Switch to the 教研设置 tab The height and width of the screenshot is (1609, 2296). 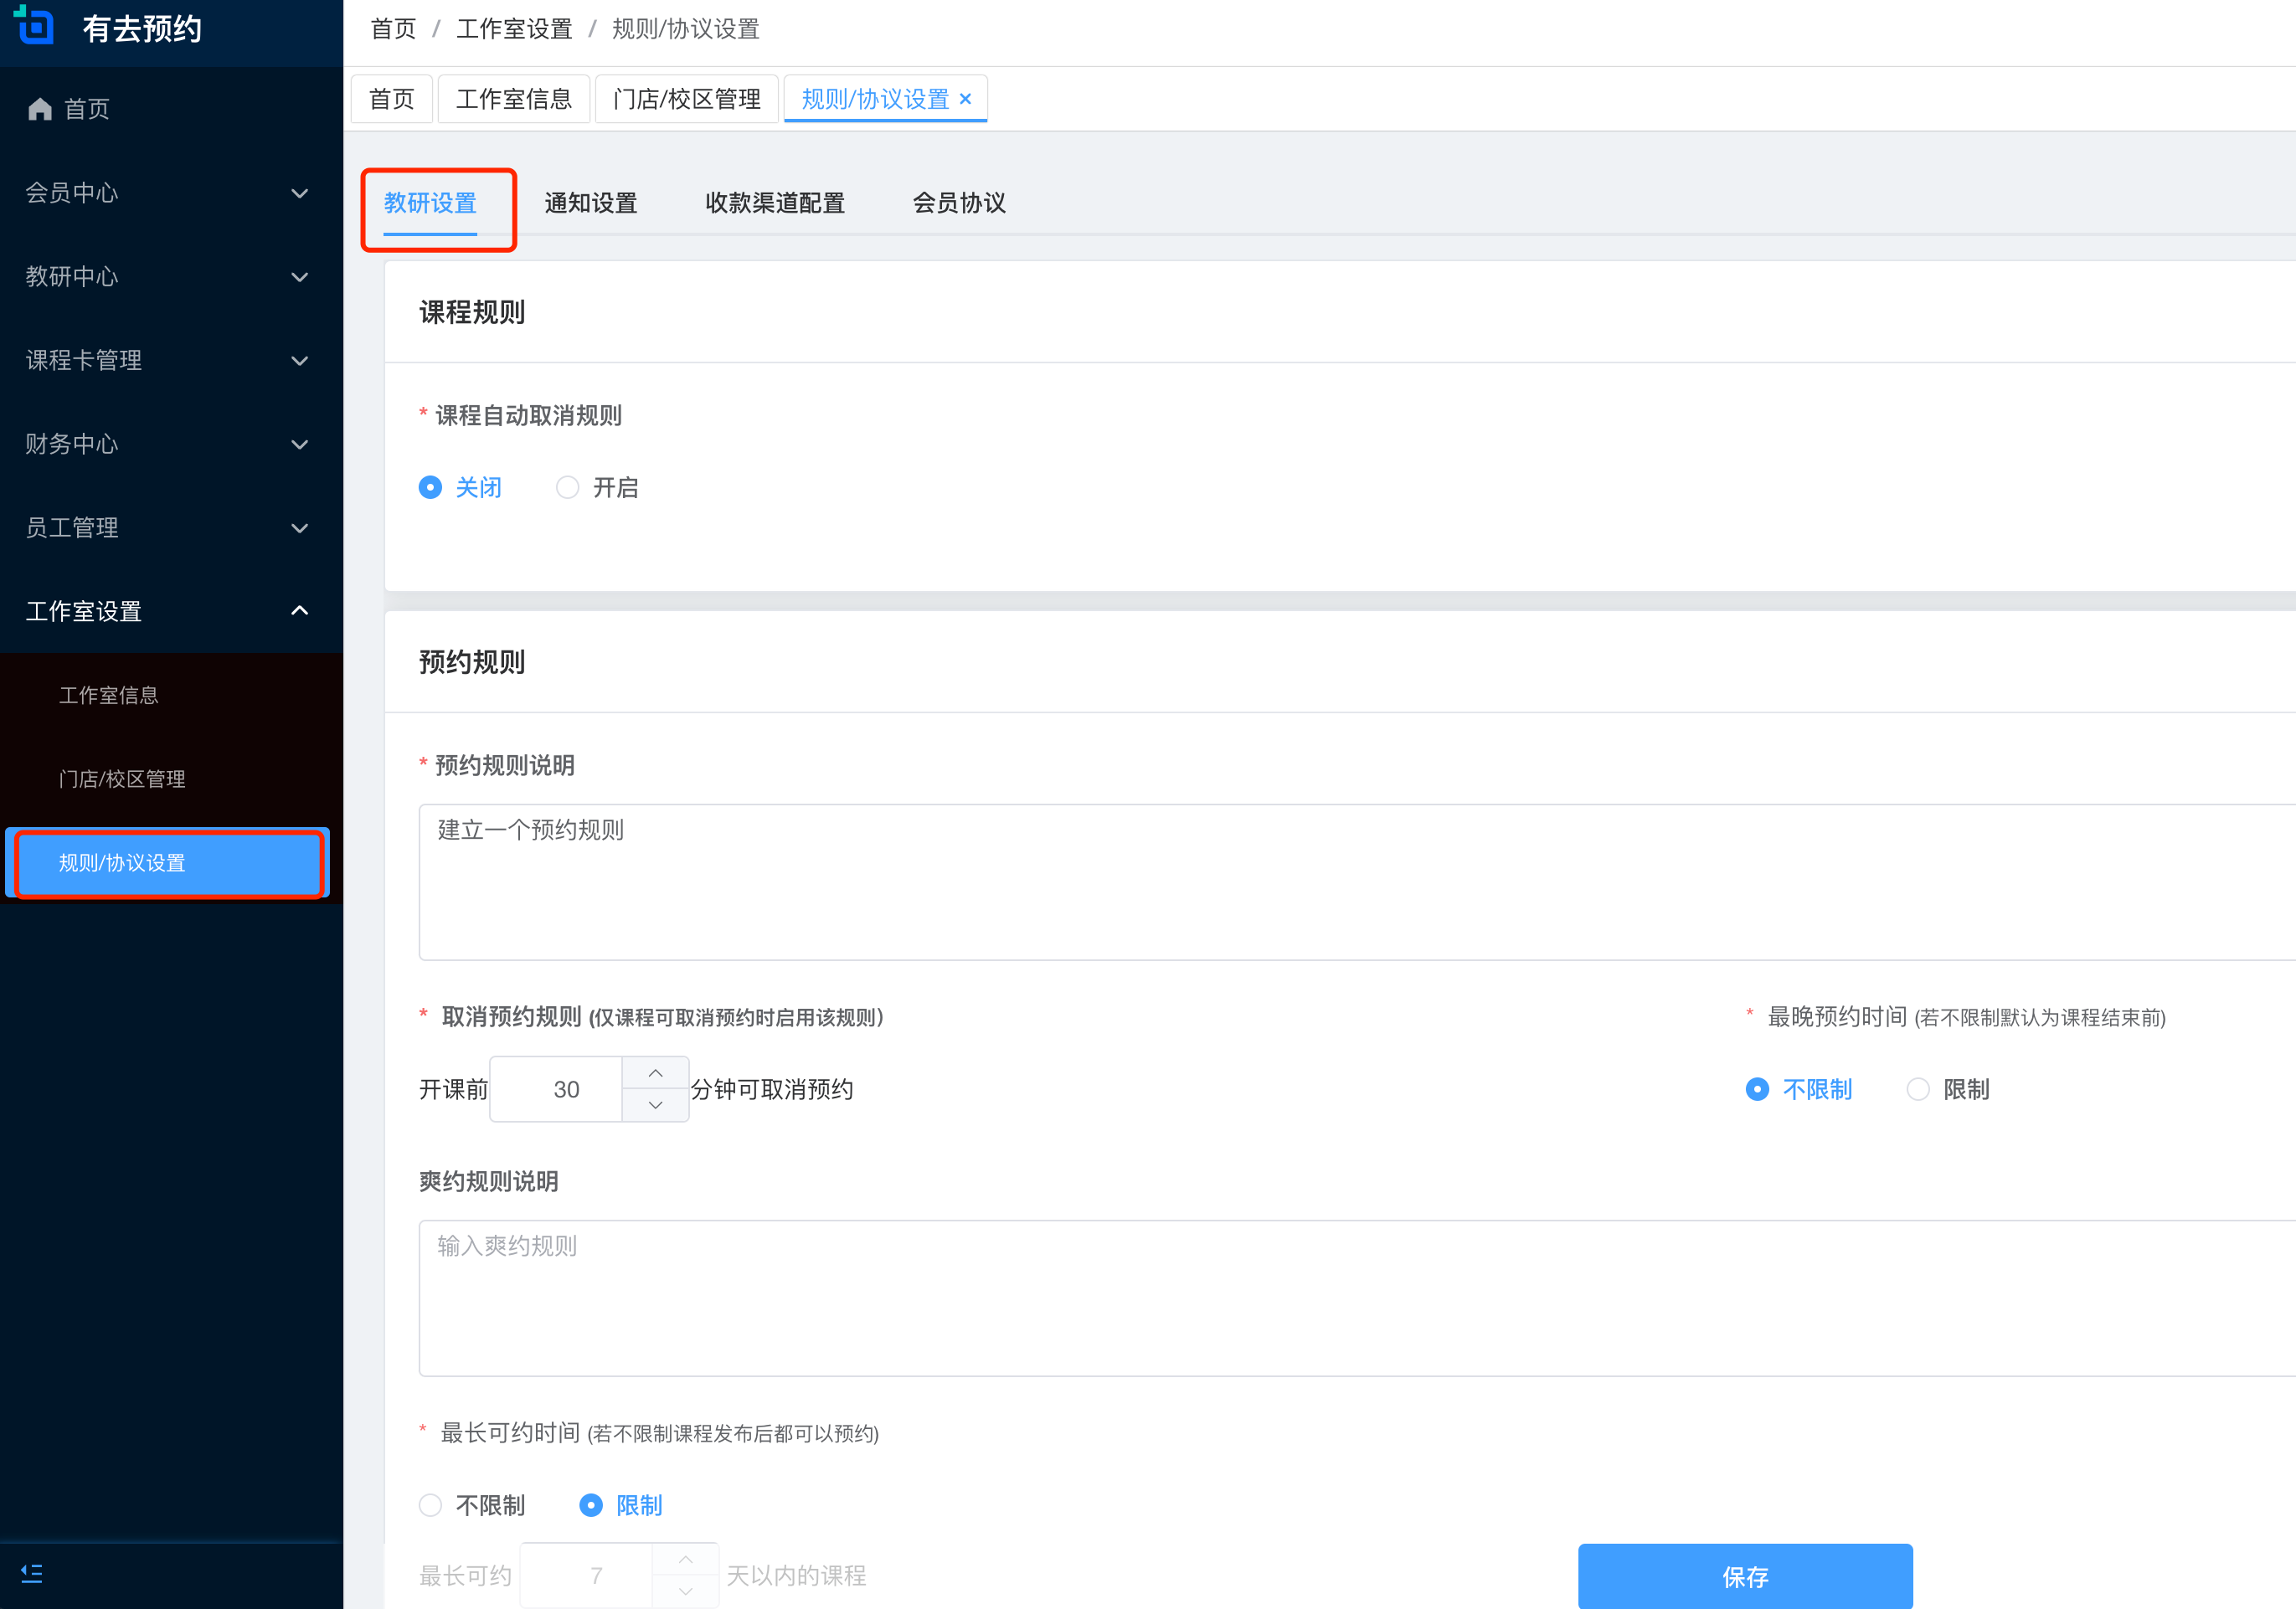[430, 203]
